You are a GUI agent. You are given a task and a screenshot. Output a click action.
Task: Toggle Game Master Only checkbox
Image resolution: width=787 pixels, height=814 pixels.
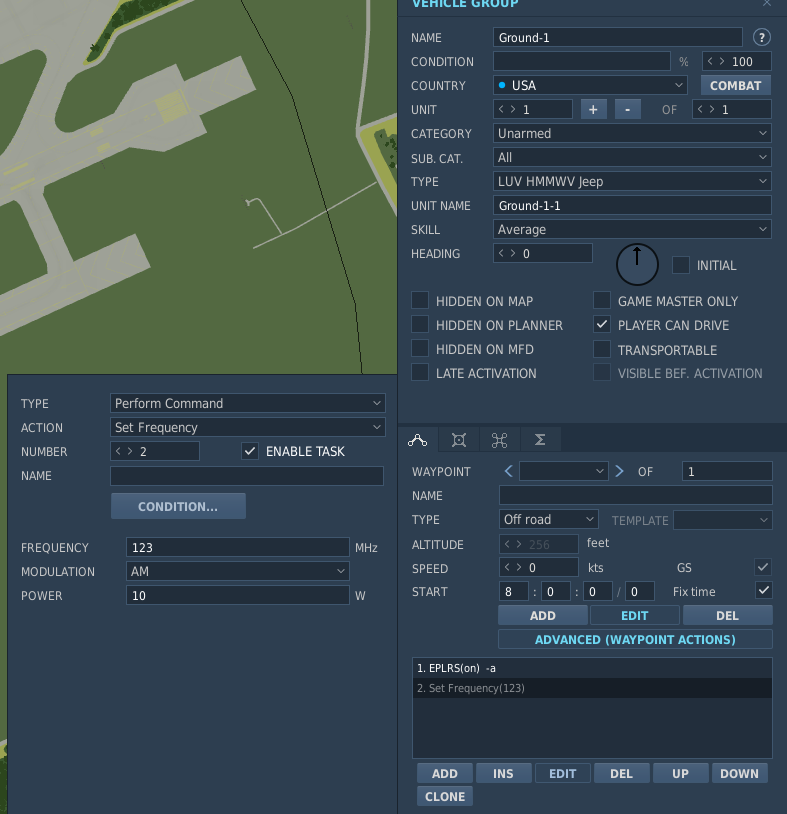pyautogui.click(x=602, y=300)
